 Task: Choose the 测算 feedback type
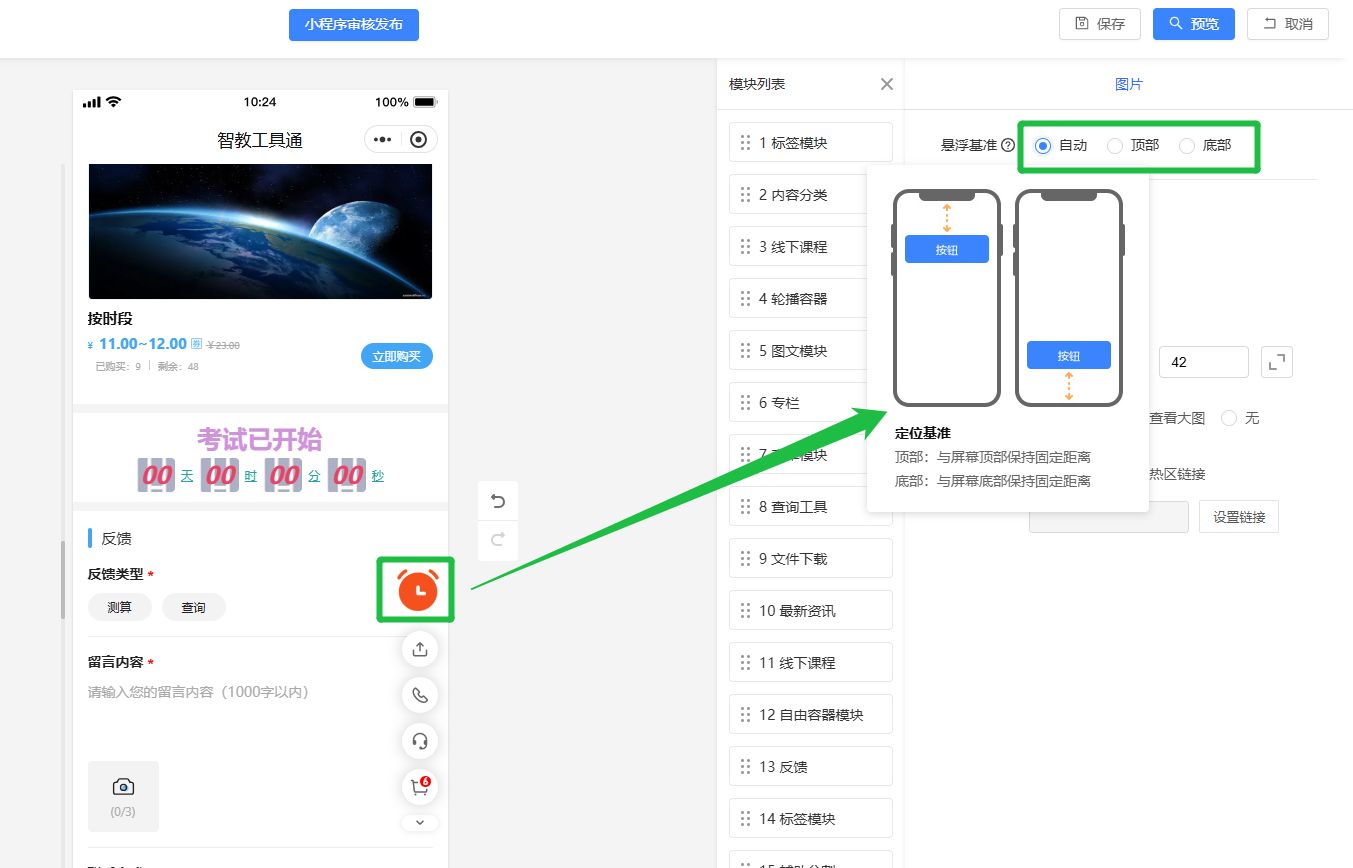(120, 607)
